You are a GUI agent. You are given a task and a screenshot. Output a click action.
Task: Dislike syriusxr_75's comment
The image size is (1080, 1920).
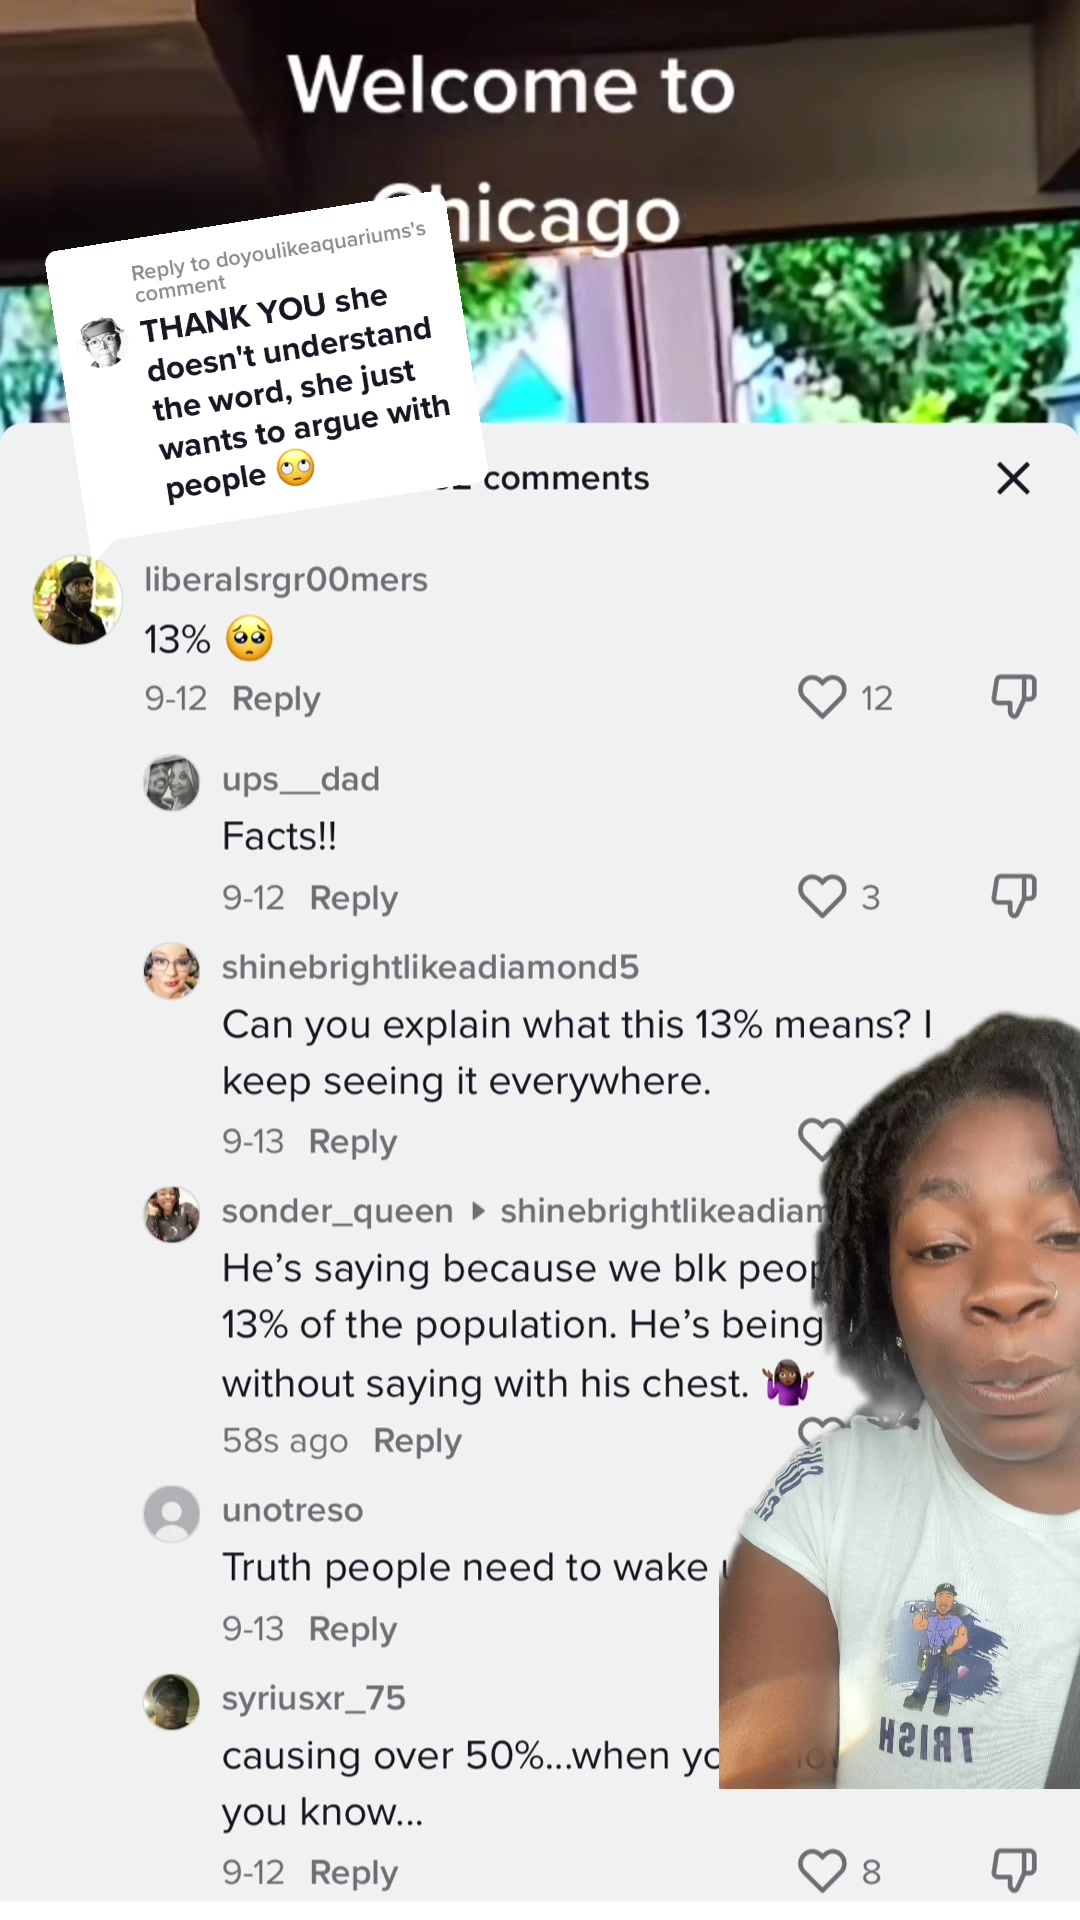(x=1013, y=1870)
